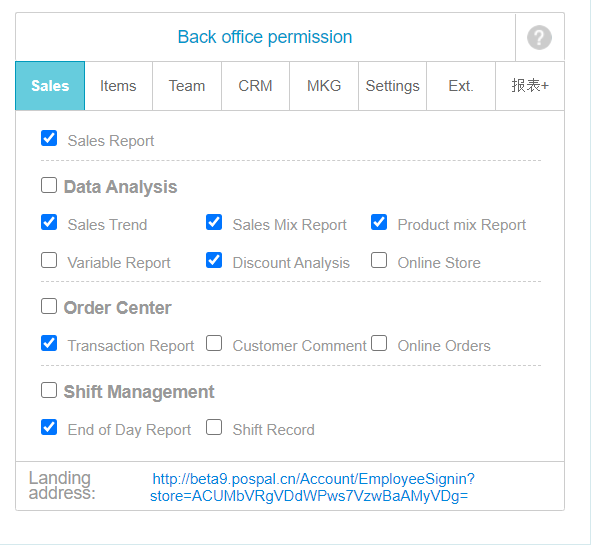Check the Shift Record checkbox
Viewport: 591px width, 545px height.
tap(214, 427)
